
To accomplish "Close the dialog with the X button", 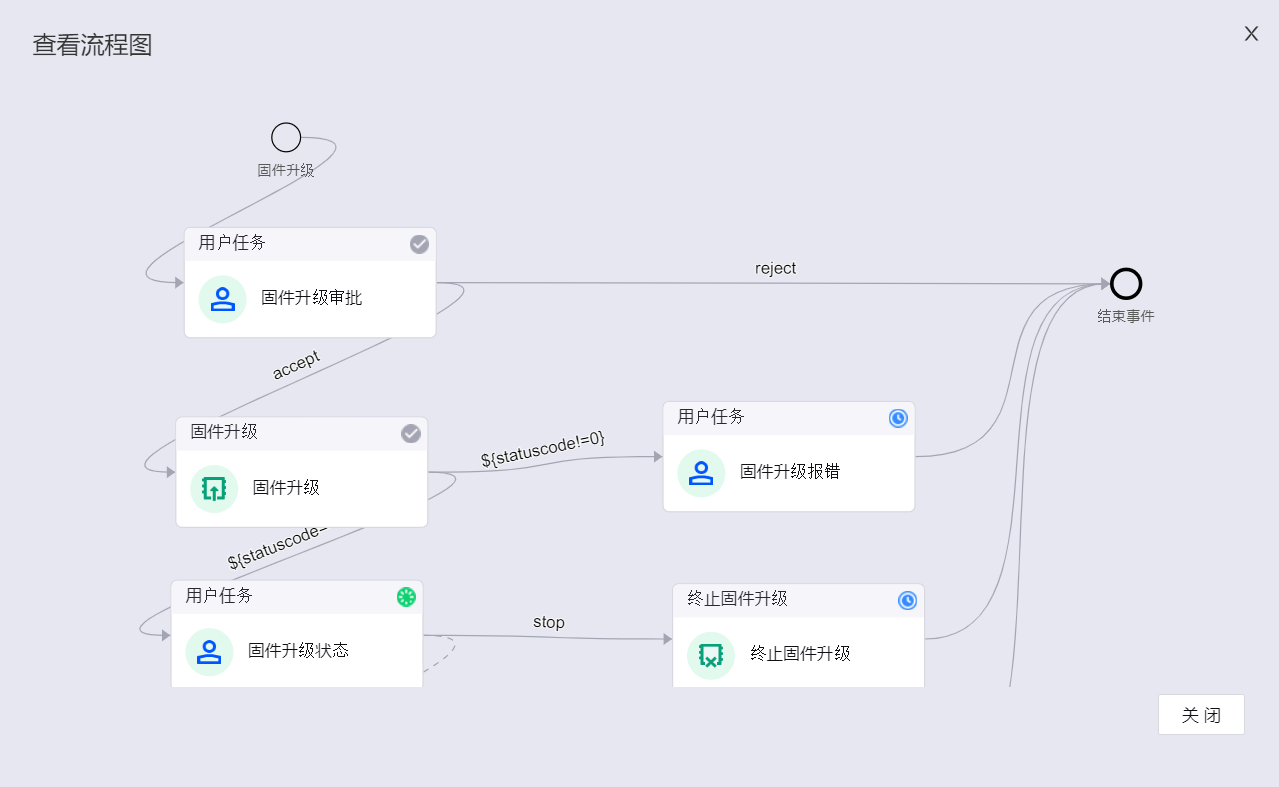I will coord(1251,34).
